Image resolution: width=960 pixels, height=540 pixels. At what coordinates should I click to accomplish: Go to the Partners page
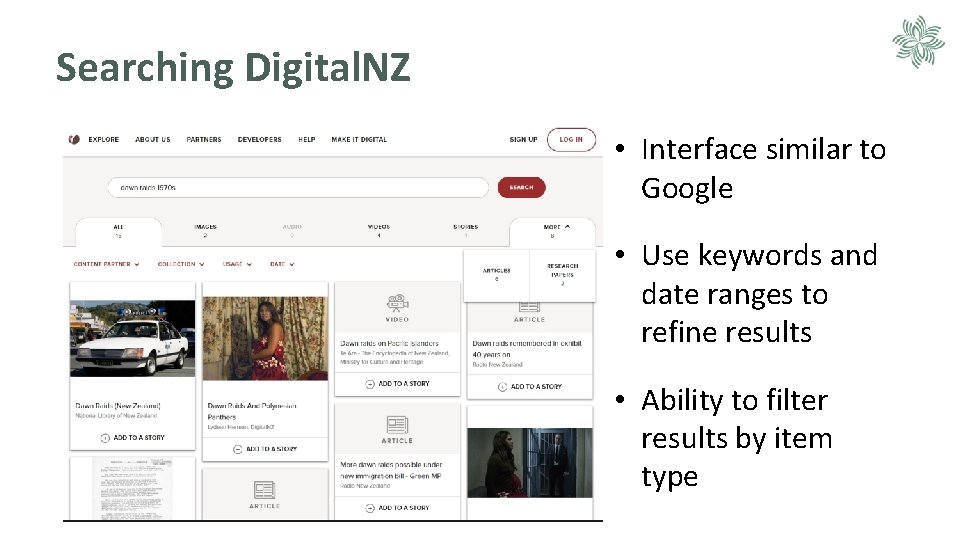click(x=204, y=140)
